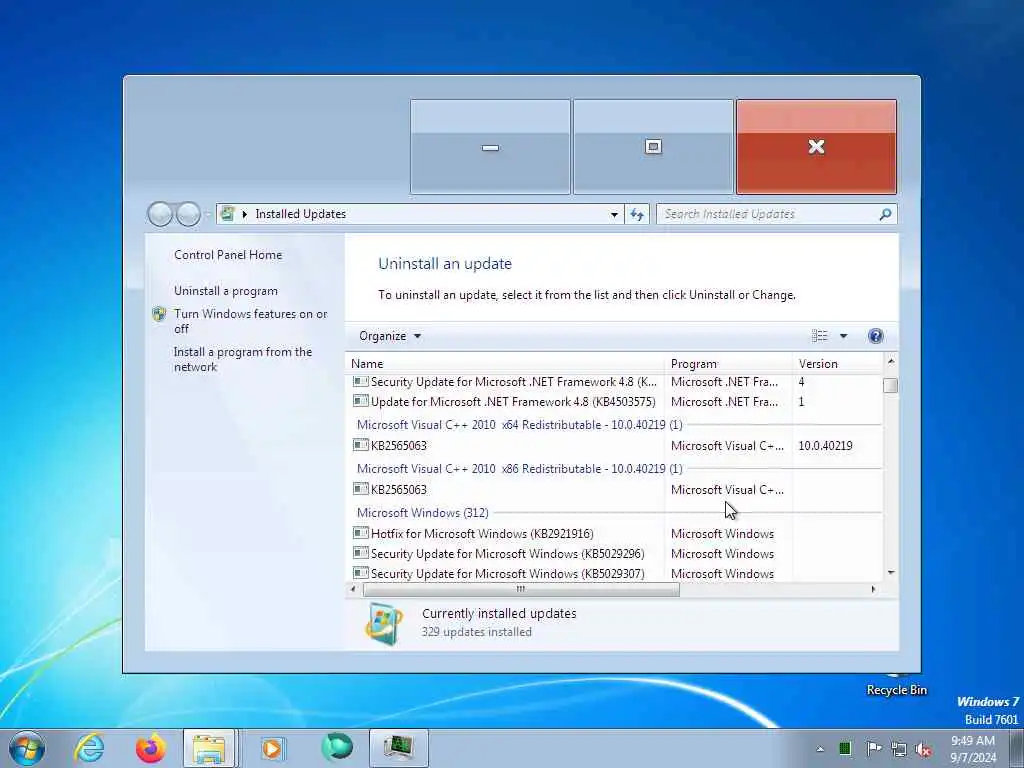The image size is (1024, 768).
Task: Launch Internet Explorer from taskbar
Action: [89, 748]
